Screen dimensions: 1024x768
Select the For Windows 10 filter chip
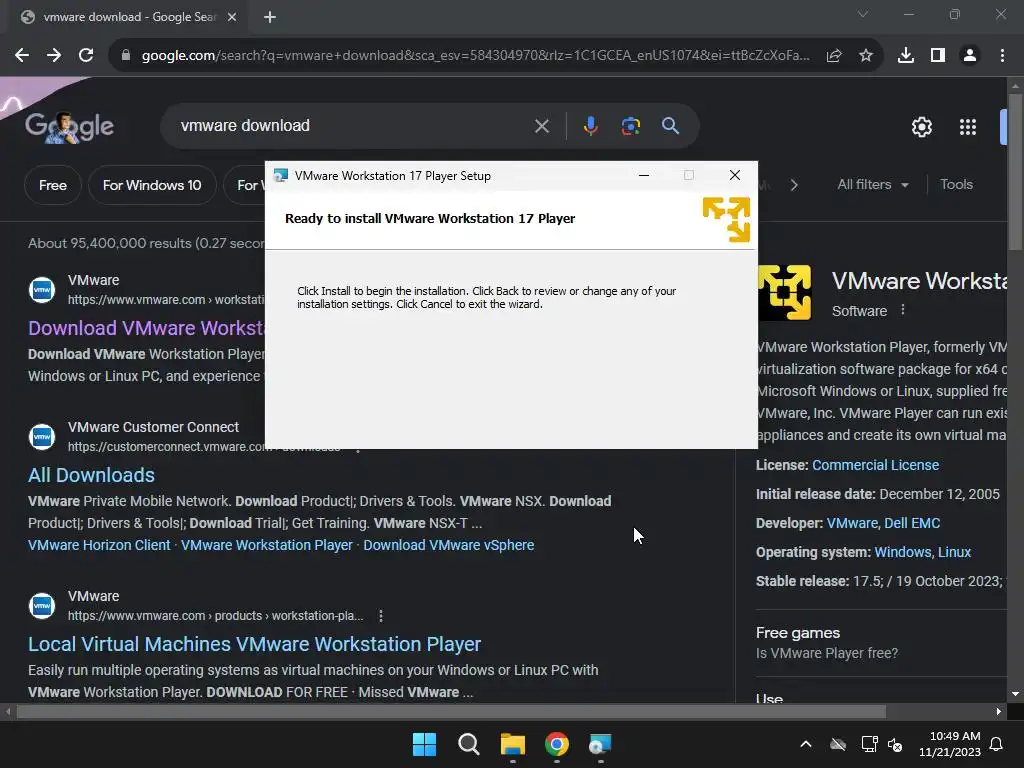(152, 185)
